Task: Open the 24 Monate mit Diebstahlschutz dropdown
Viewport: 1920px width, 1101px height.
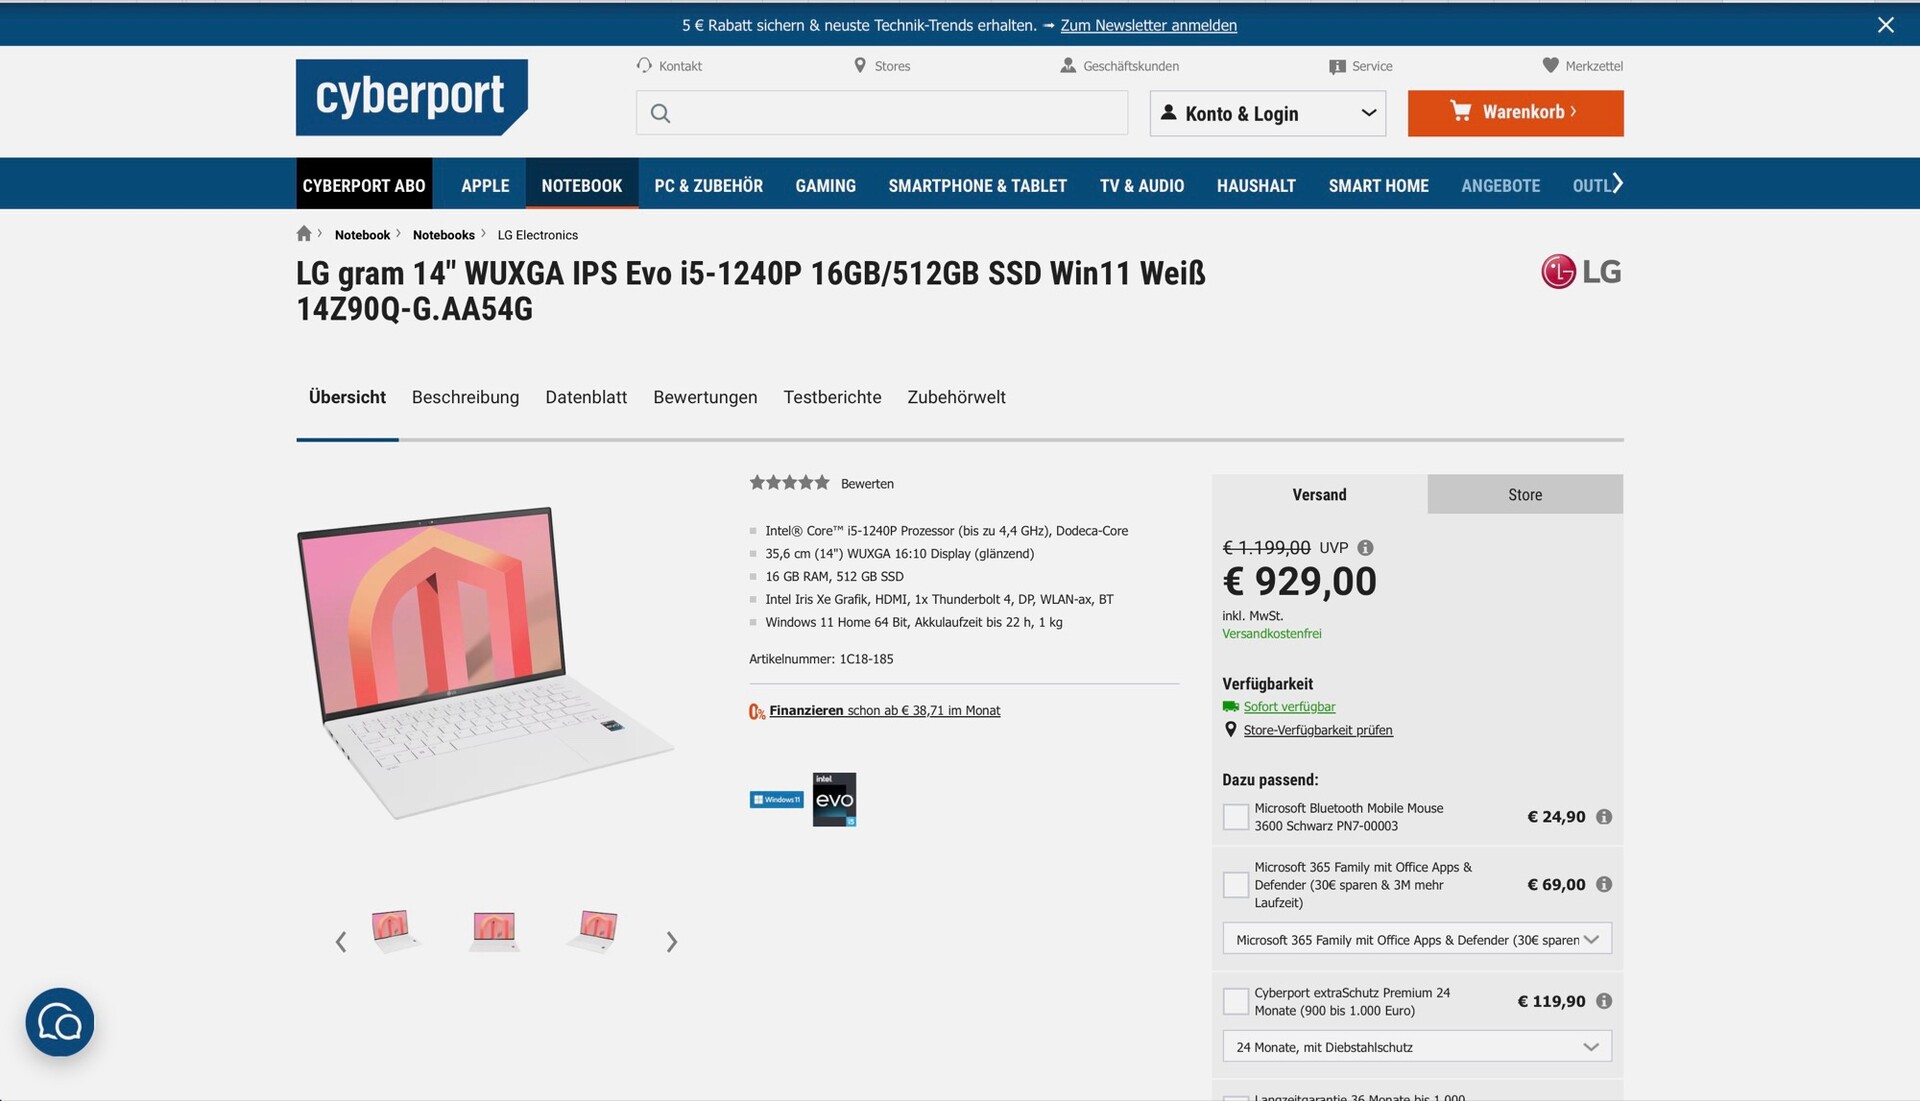Action: point(1417,1047)
